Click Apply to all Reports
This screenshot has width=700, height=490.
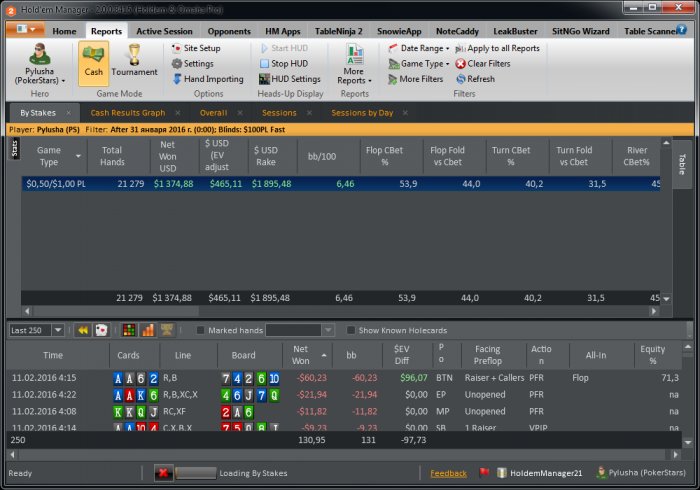497,48
